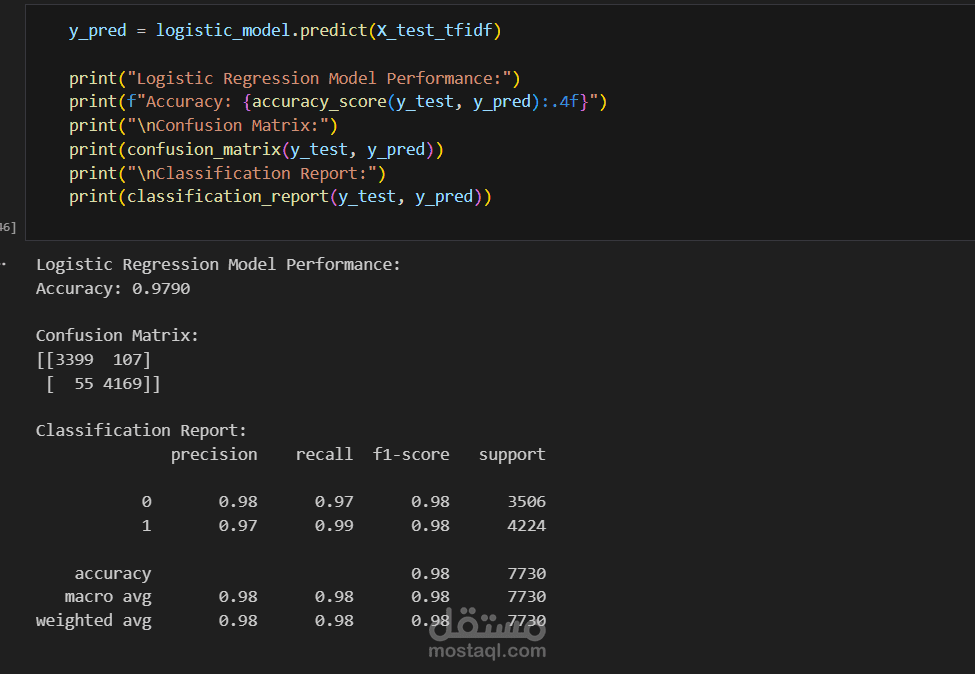This screenshot has height=674, width=975.
Task: Click the cell execution count indicator
Action: (6, 227)
